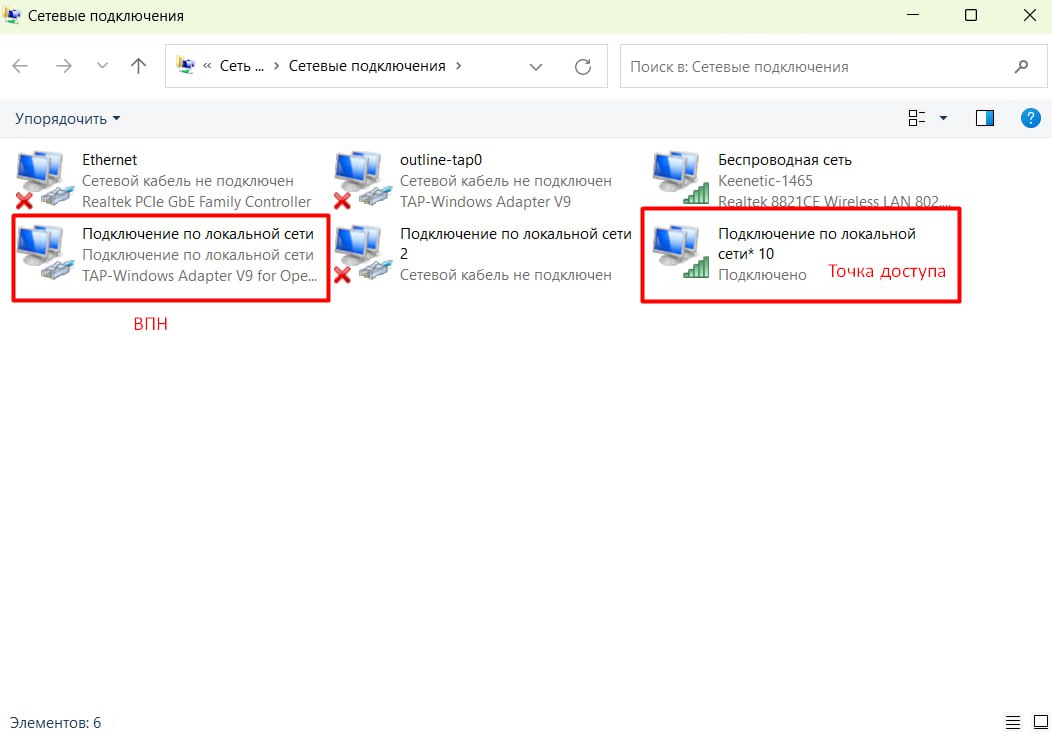
Task: Click the Сеть breadcrumb segment
Action: coord(241,66)
